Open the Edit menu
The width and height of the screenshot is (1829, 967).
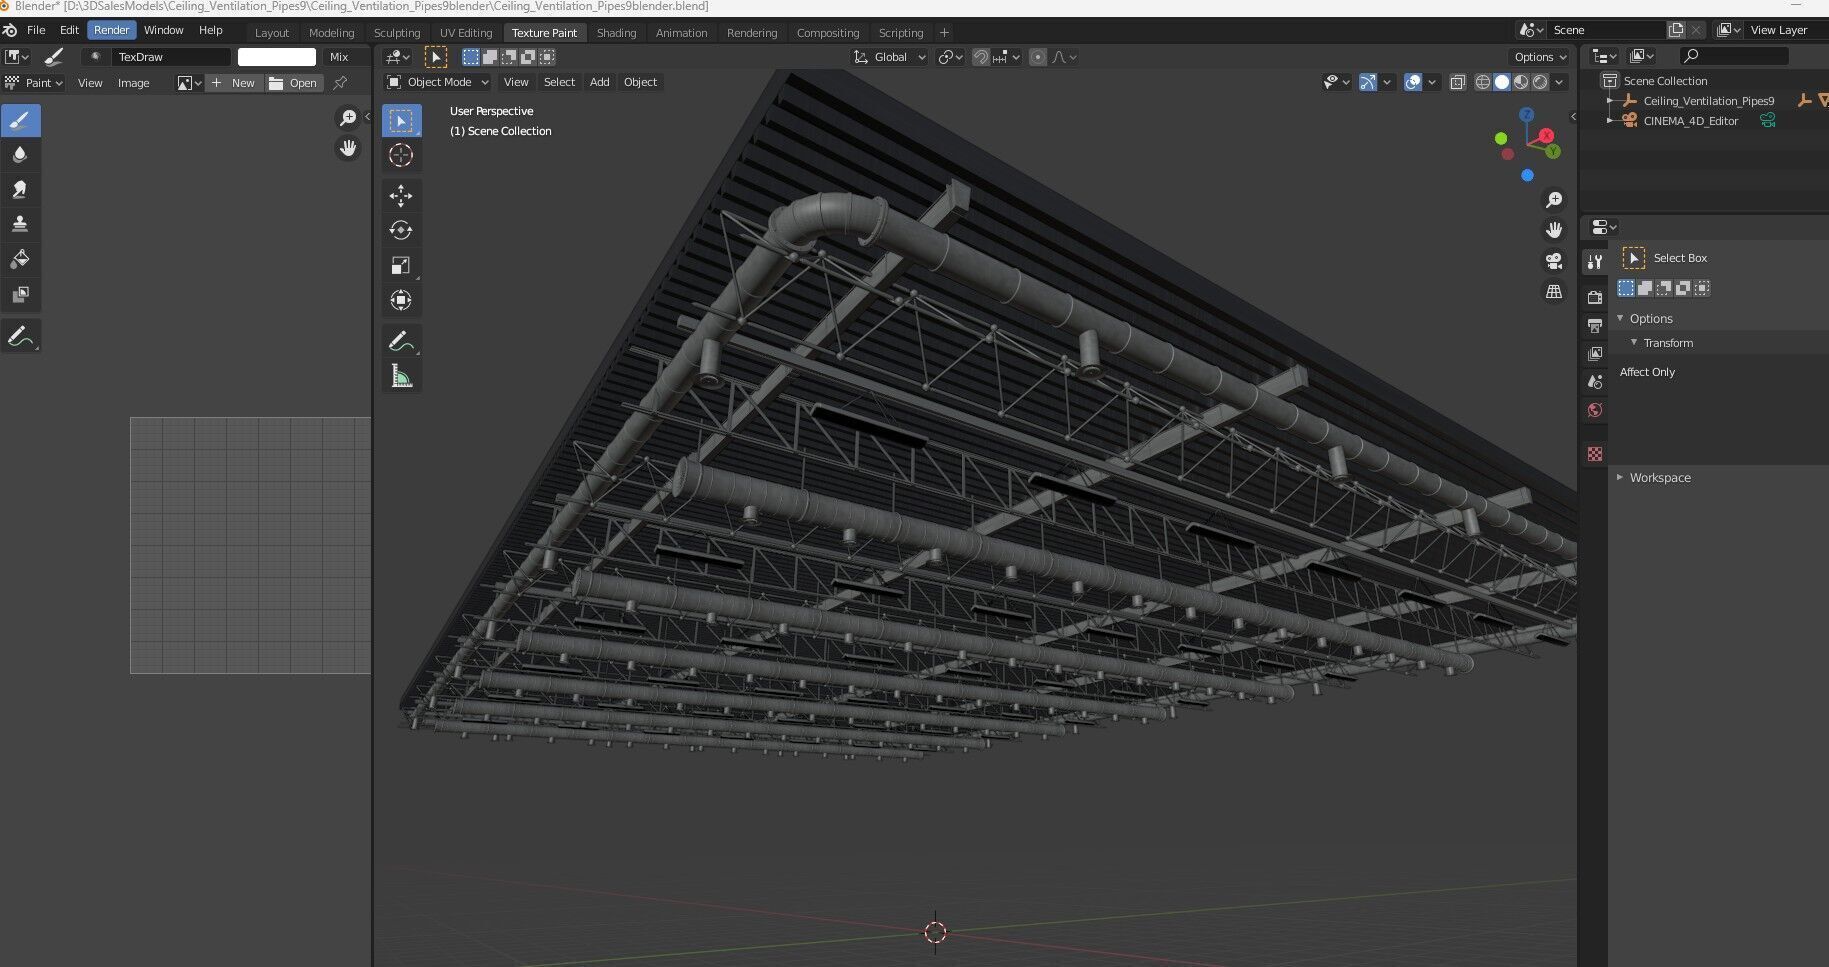click(x=69, y=30)
